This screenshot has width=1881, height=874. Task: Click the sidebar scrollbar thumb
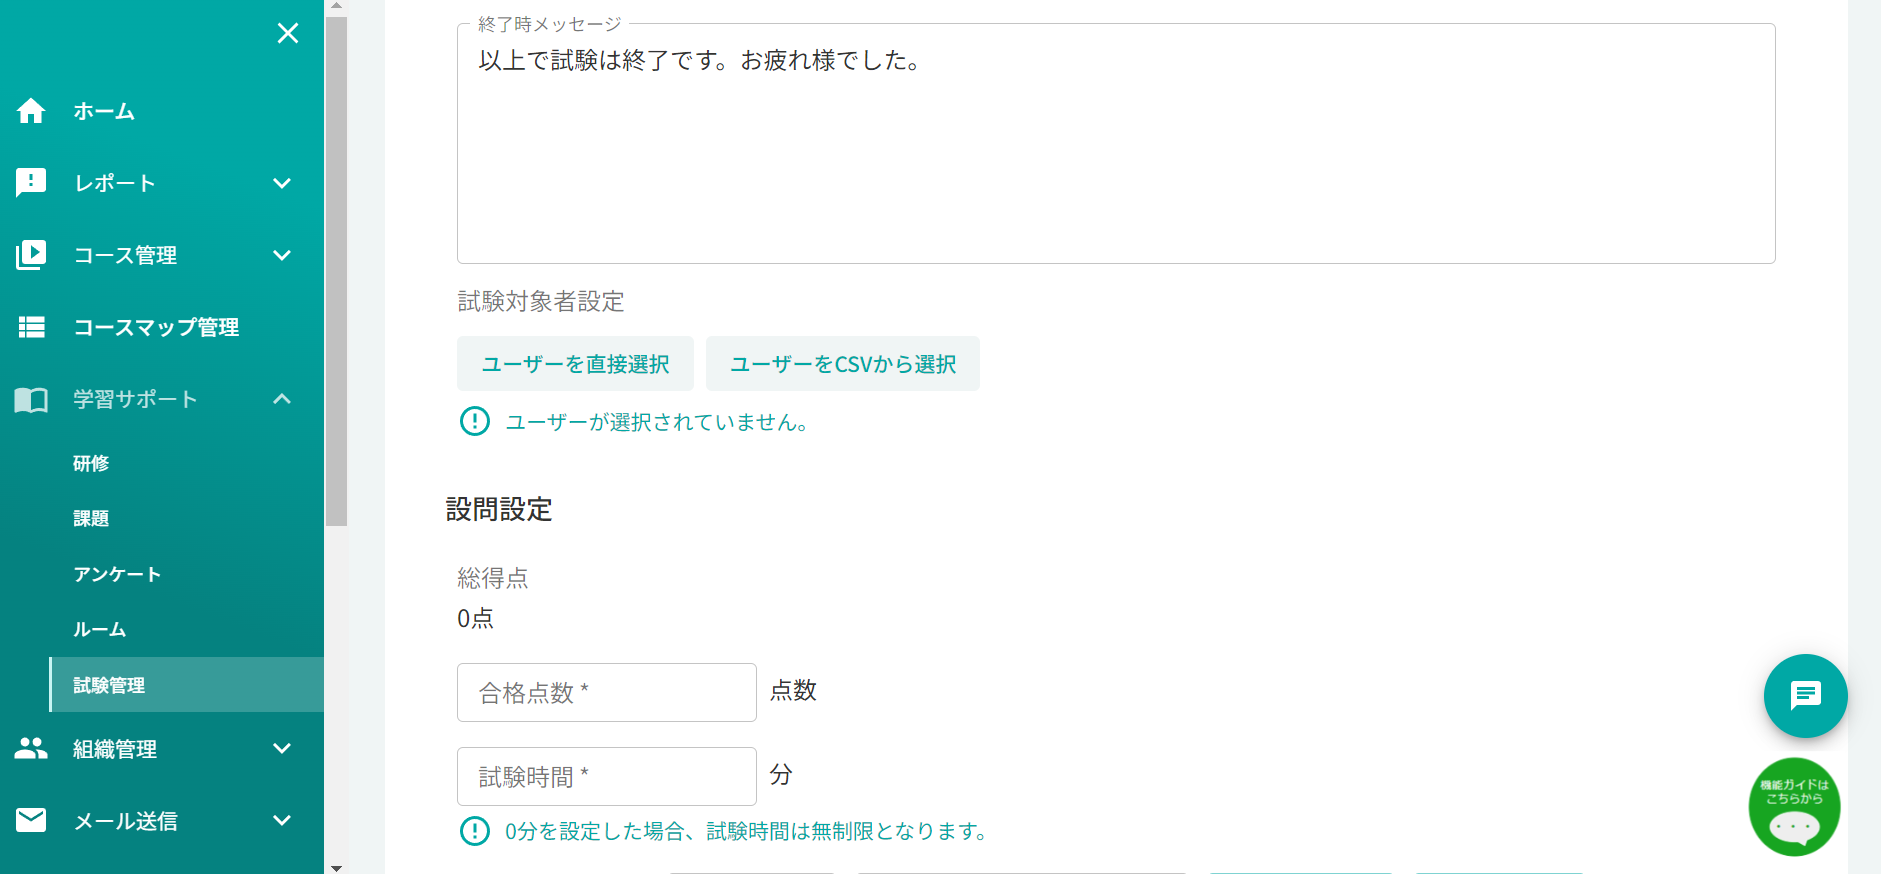(336, 270)
